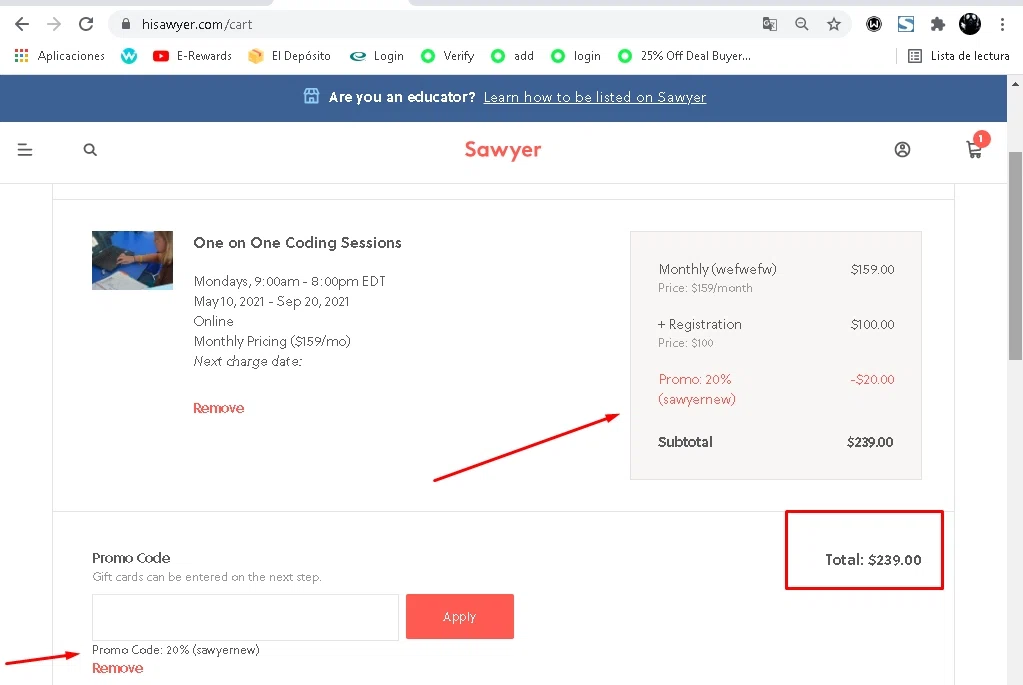Click the May 10, 2021 - Sep 20, 2021 dates
The width and height of the screenshot is (1023, 685).
click(271, 301)
